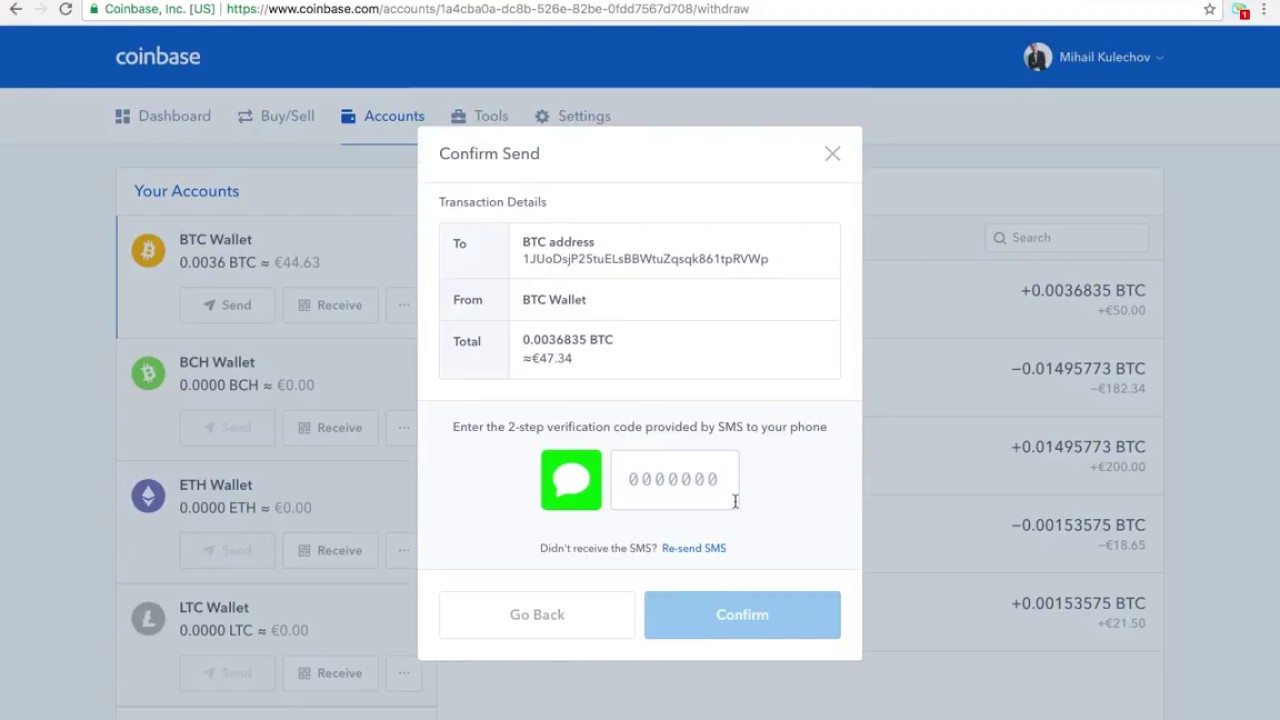
Task: Open more options for BCH Wallet
Action: [x=403, y=428]
